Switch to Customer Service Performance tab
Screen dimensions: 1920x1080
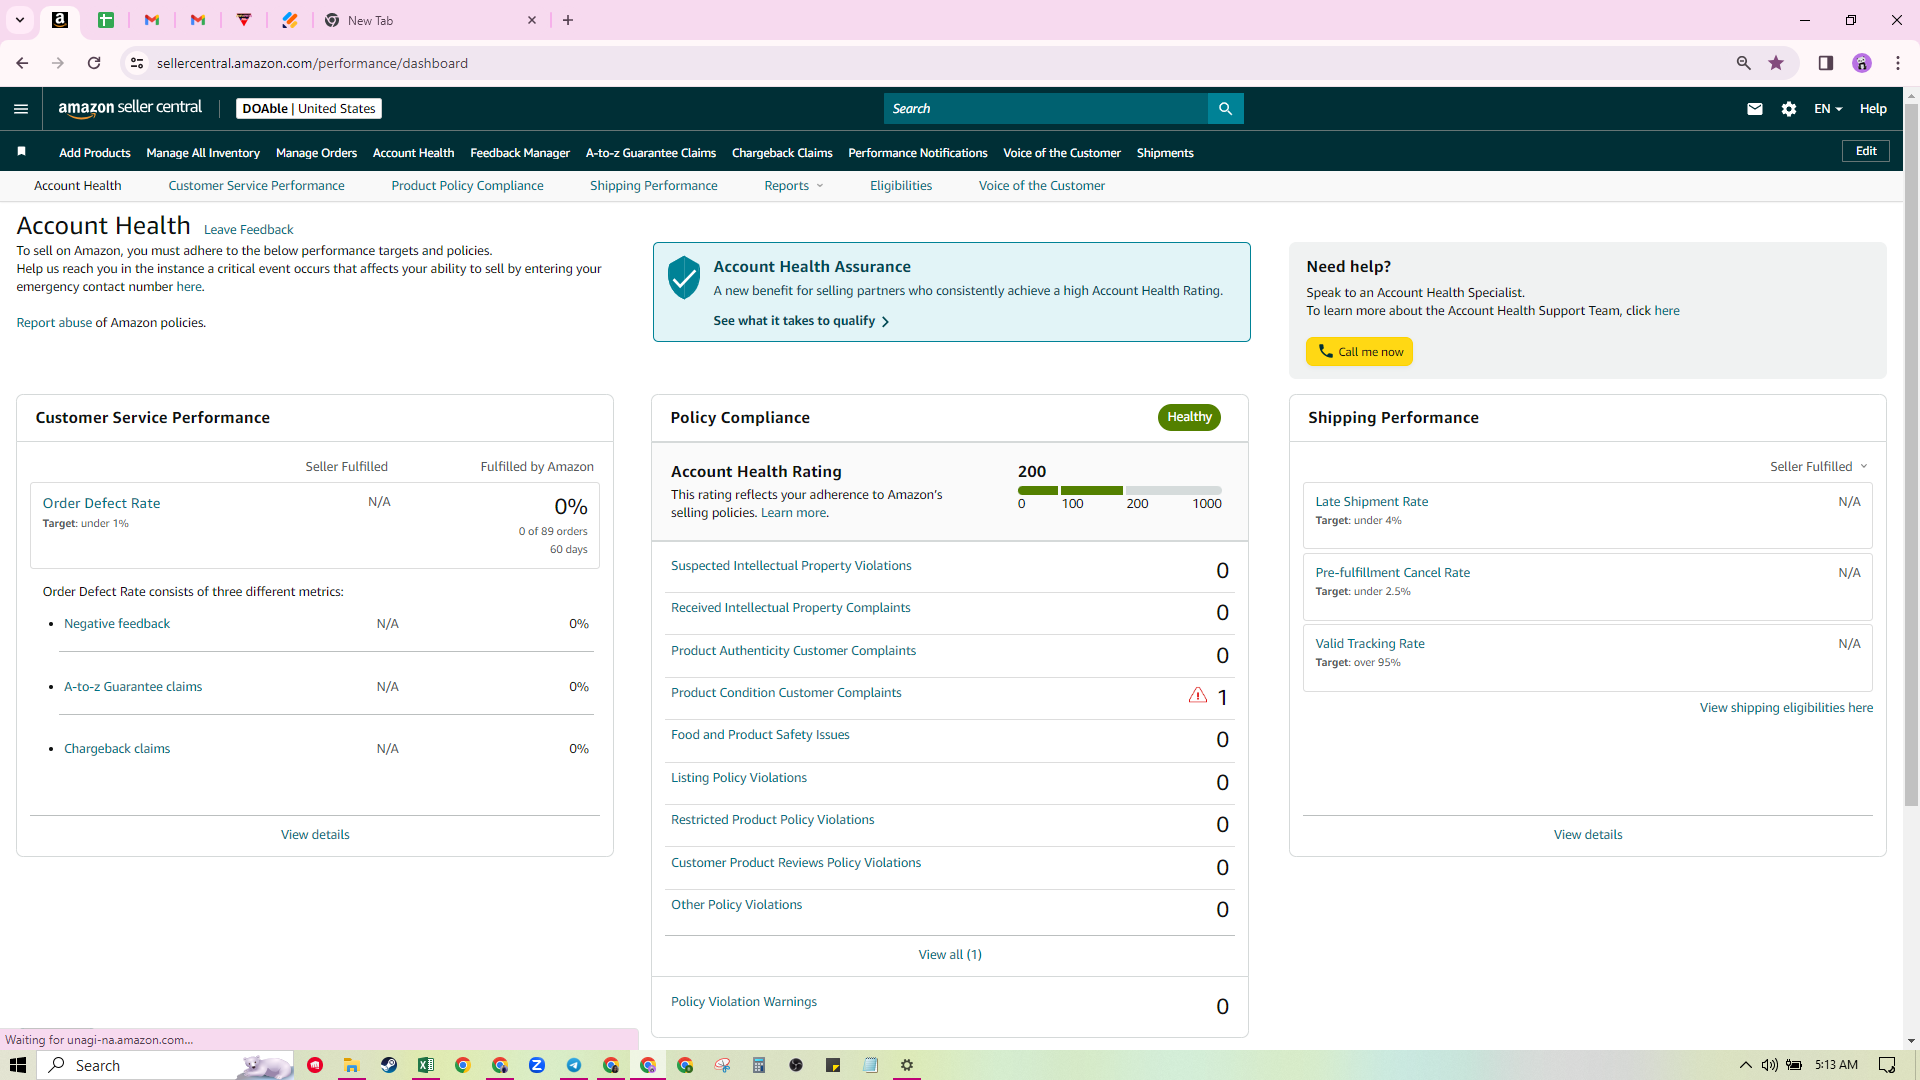tap(256, 186)
